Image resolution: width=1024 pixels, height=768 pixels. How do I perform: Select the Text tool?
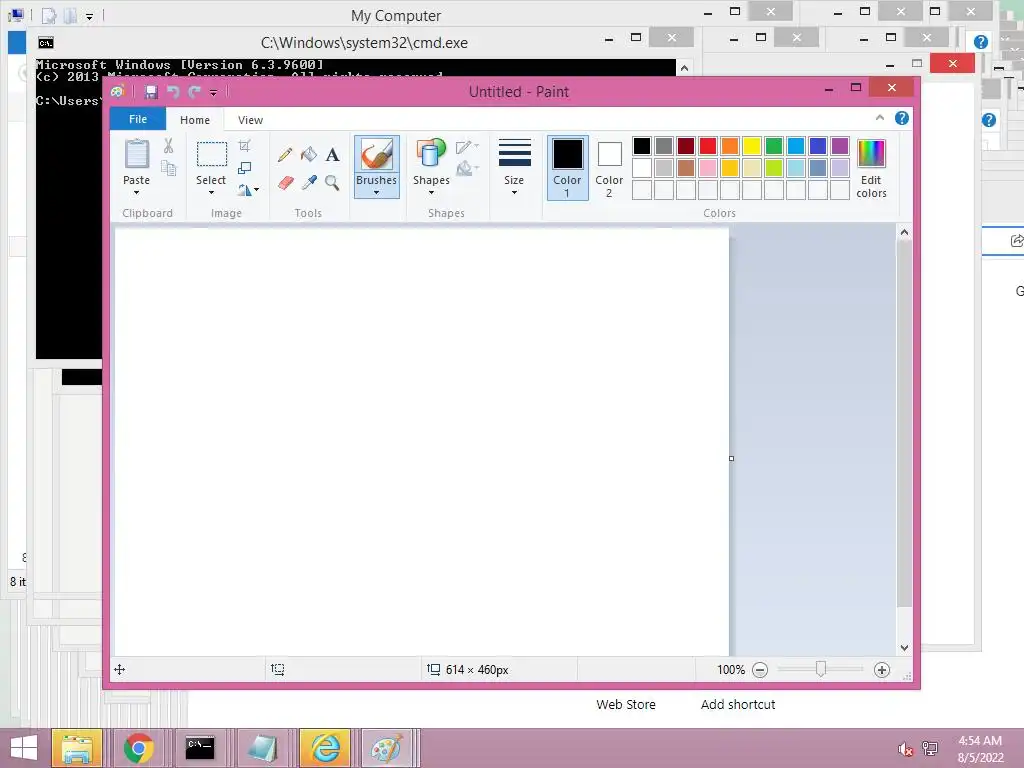tap(332, 155)
